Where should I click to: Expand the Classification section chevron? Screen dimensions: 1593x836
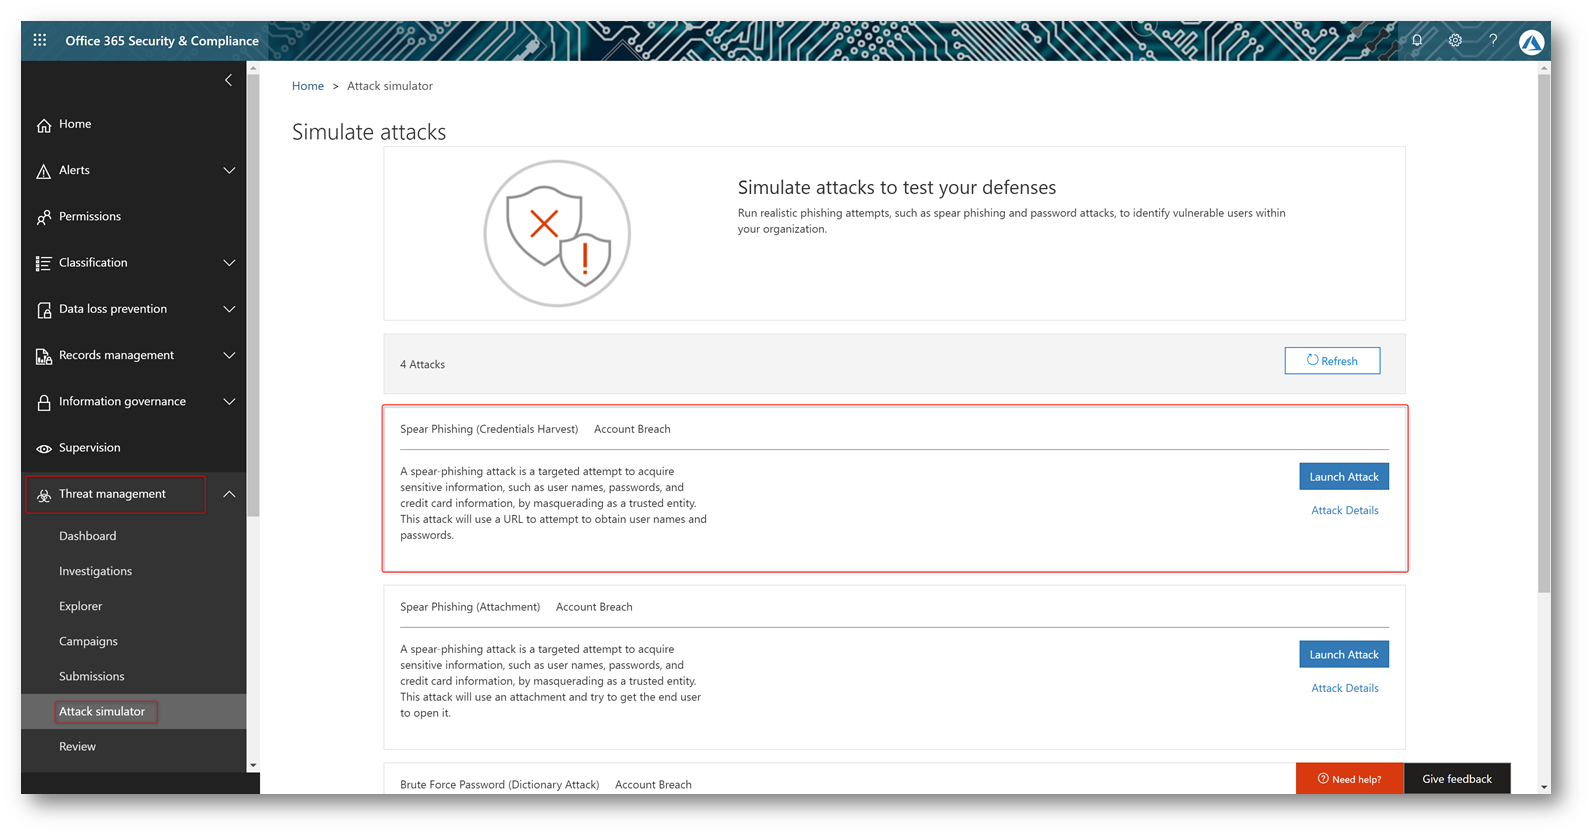229,263
